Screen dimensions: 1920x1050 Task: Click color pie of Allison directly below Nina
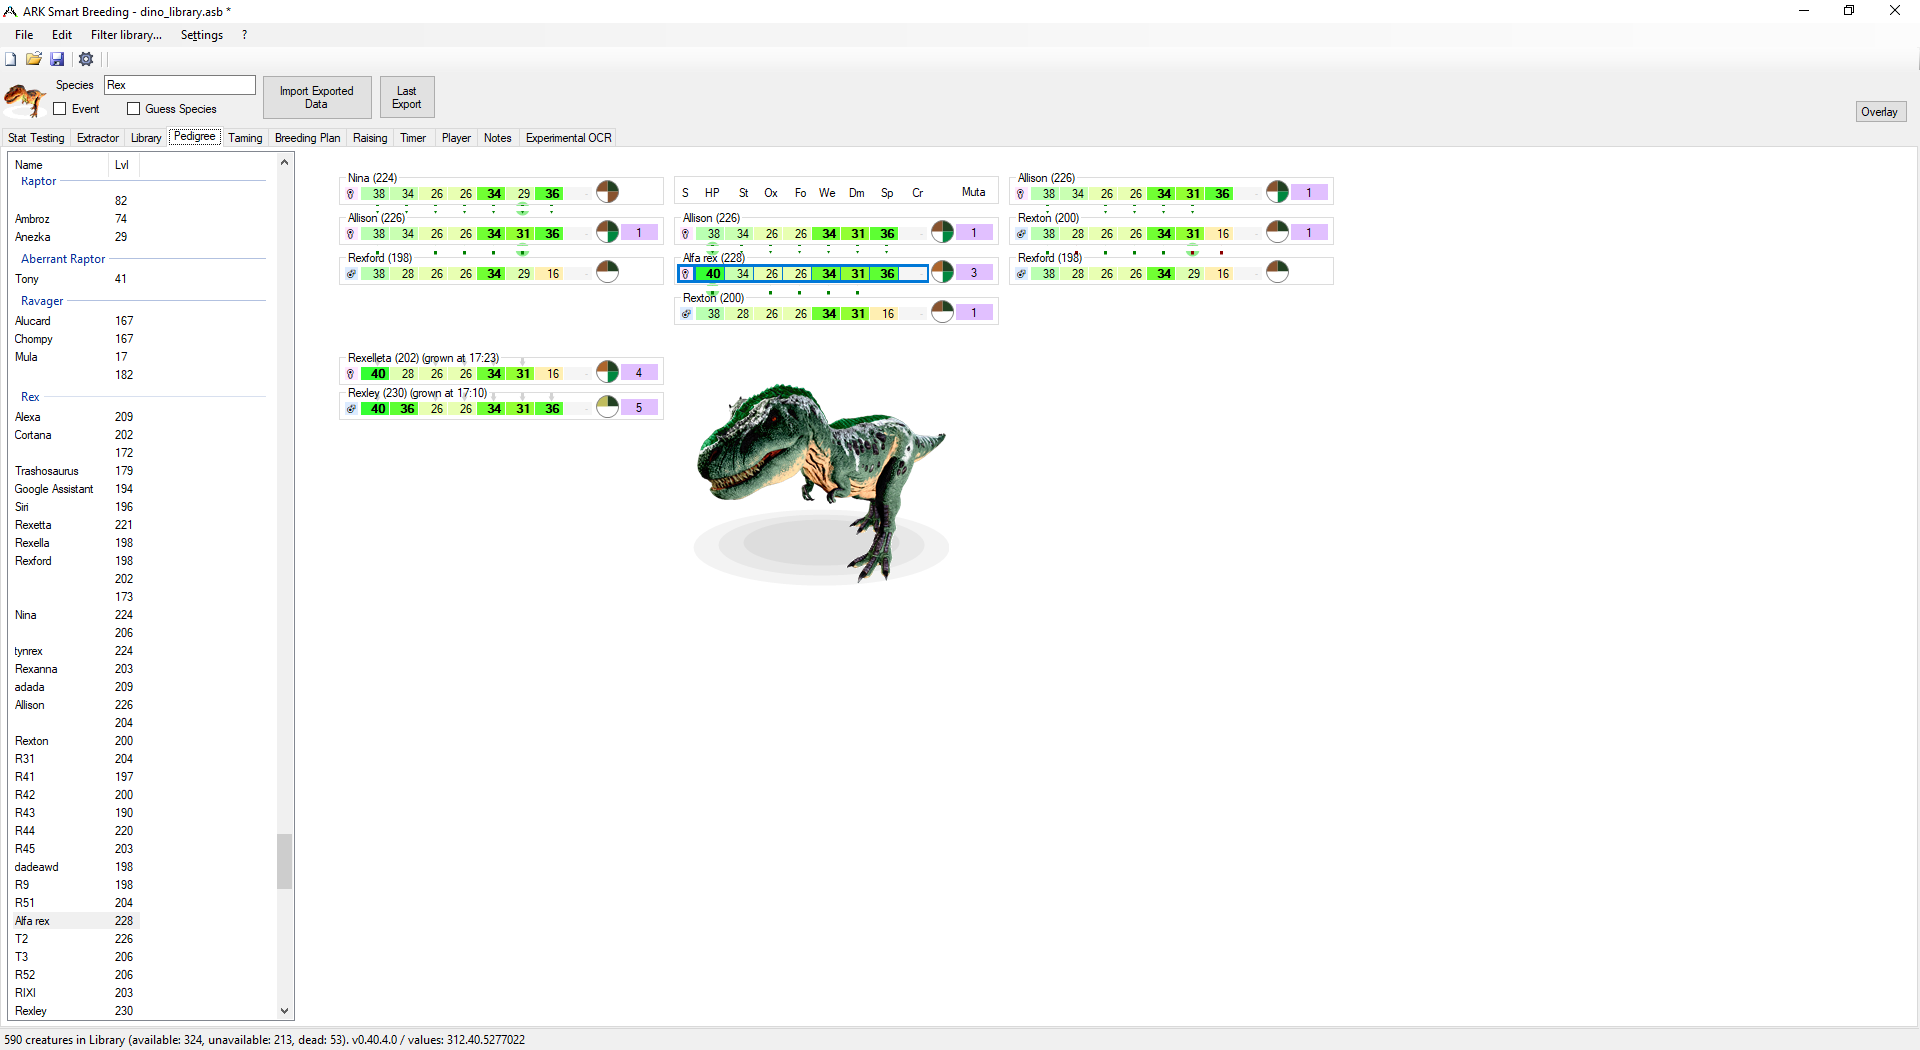point(607,232)
